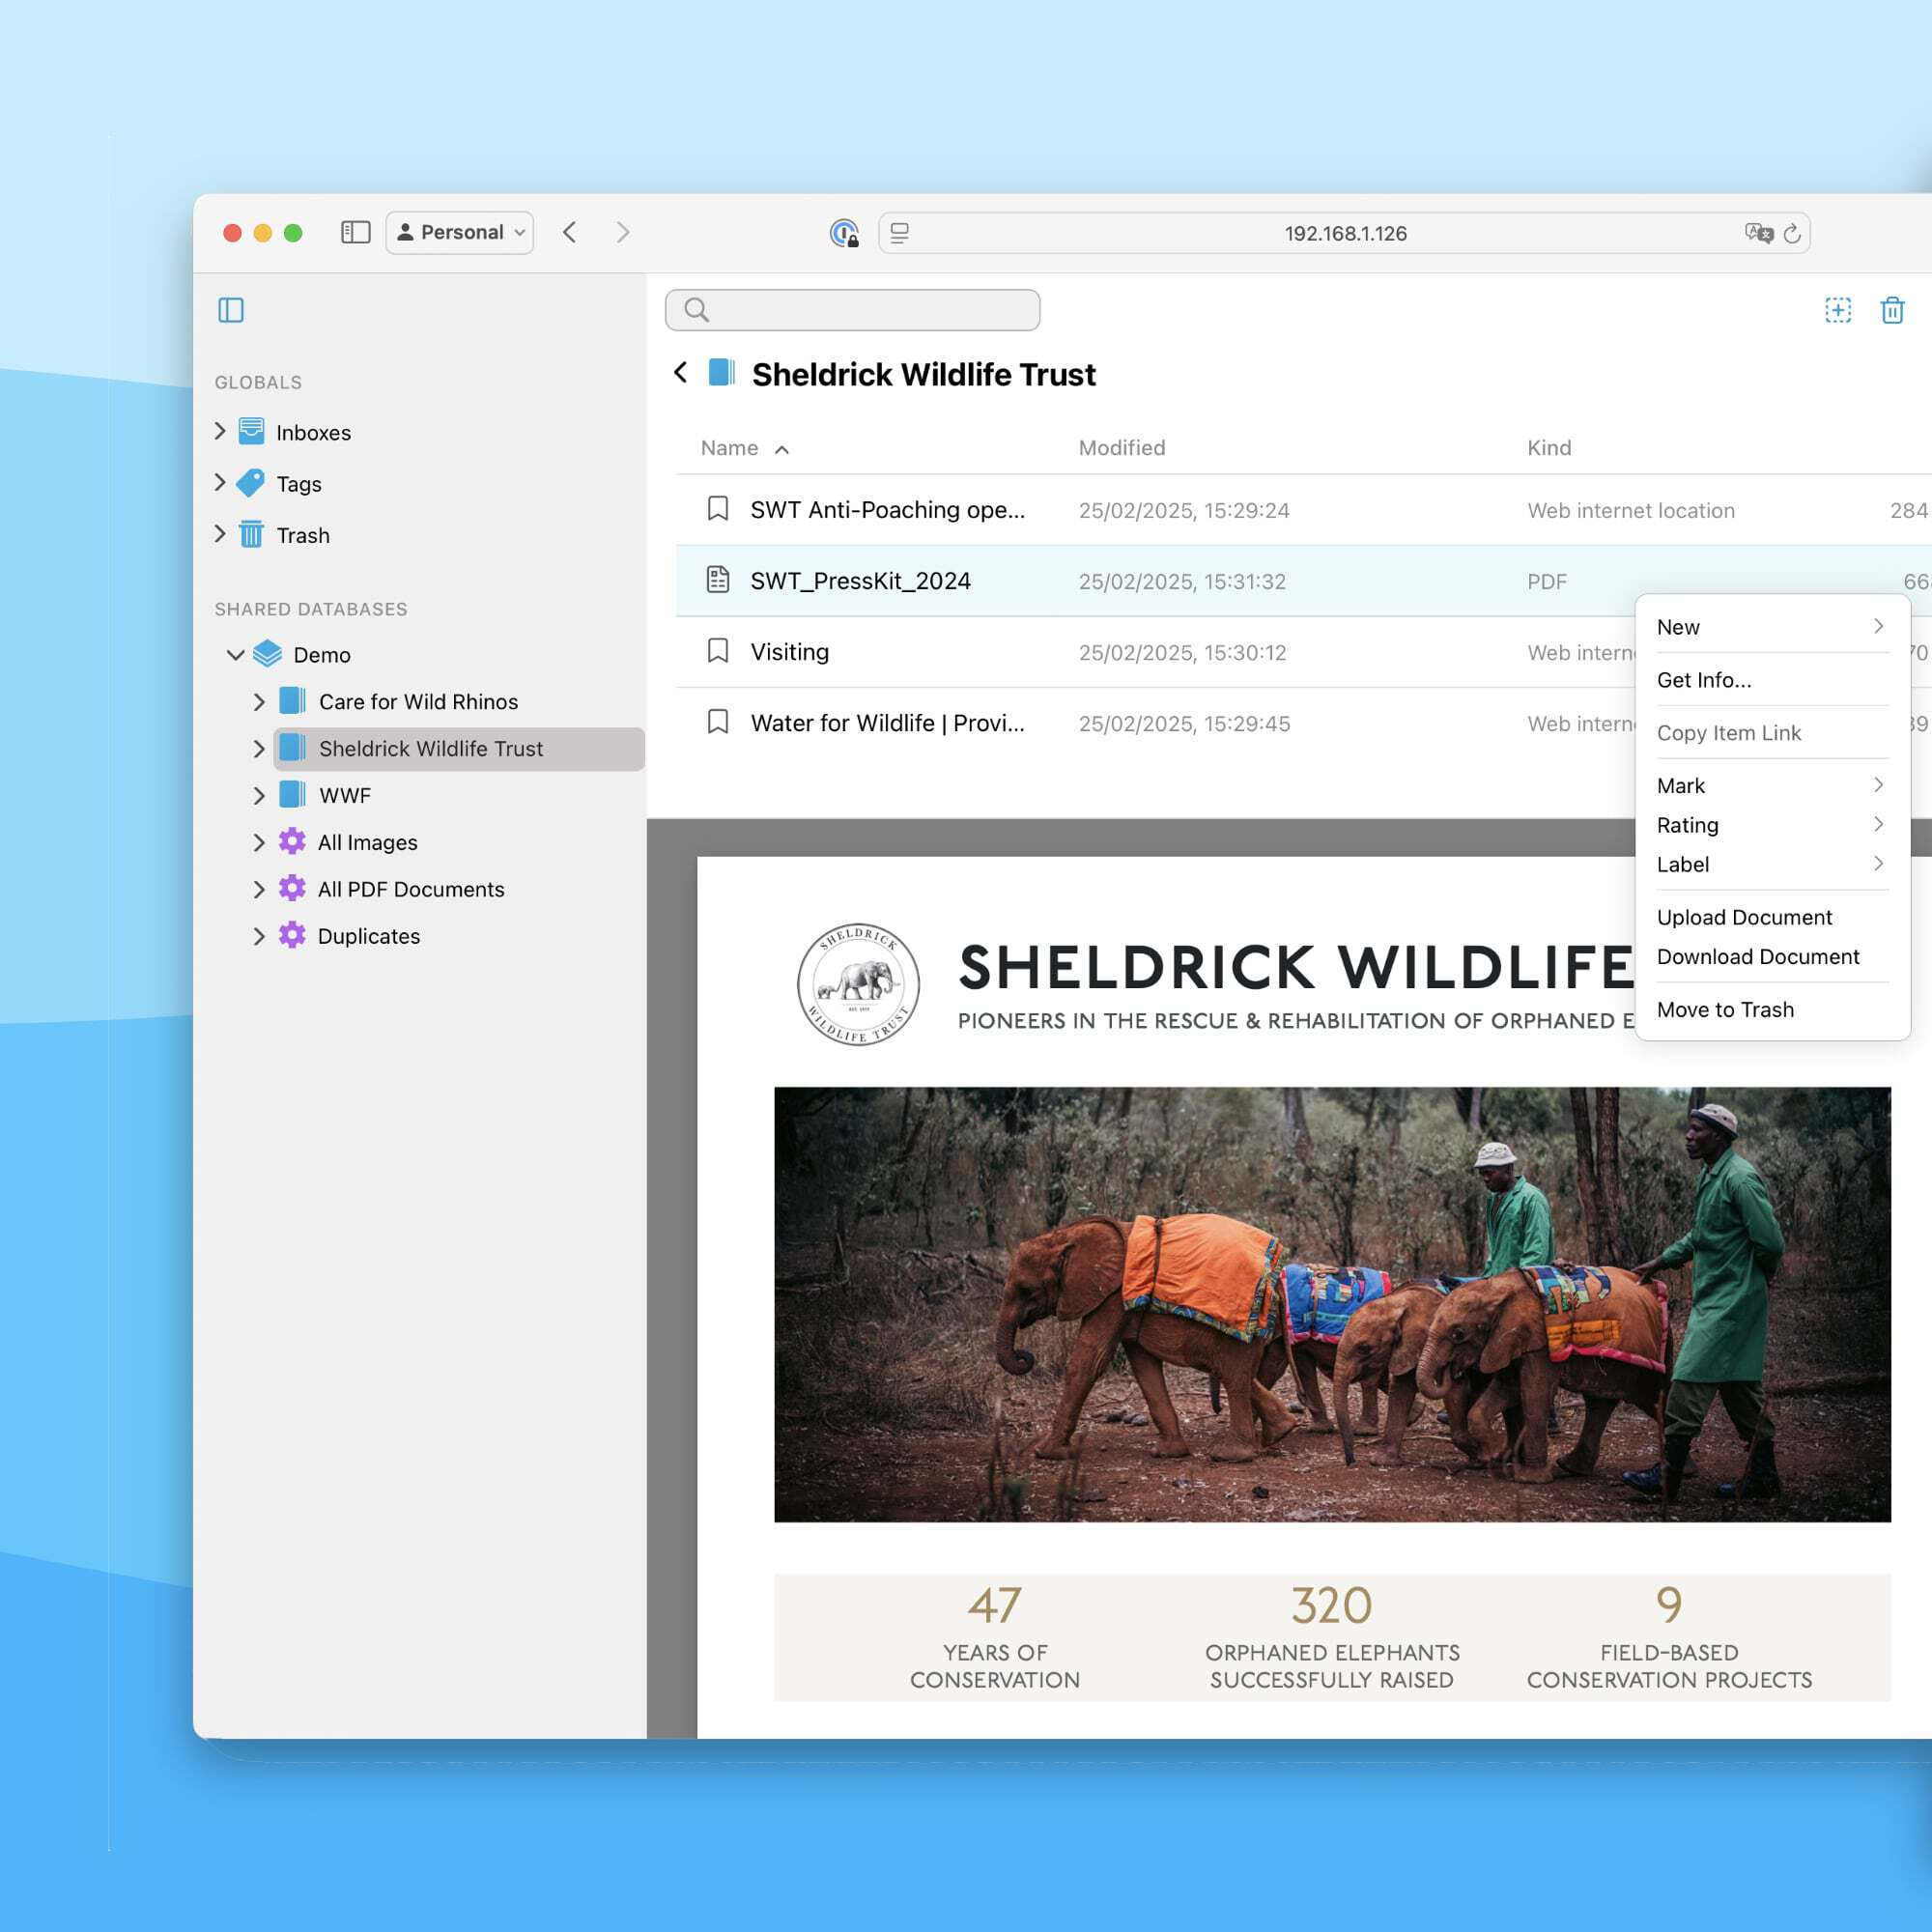This screenshot has width=1932, height=1932.
Task: Click the All Images gear icon
Action: (292, 841)
